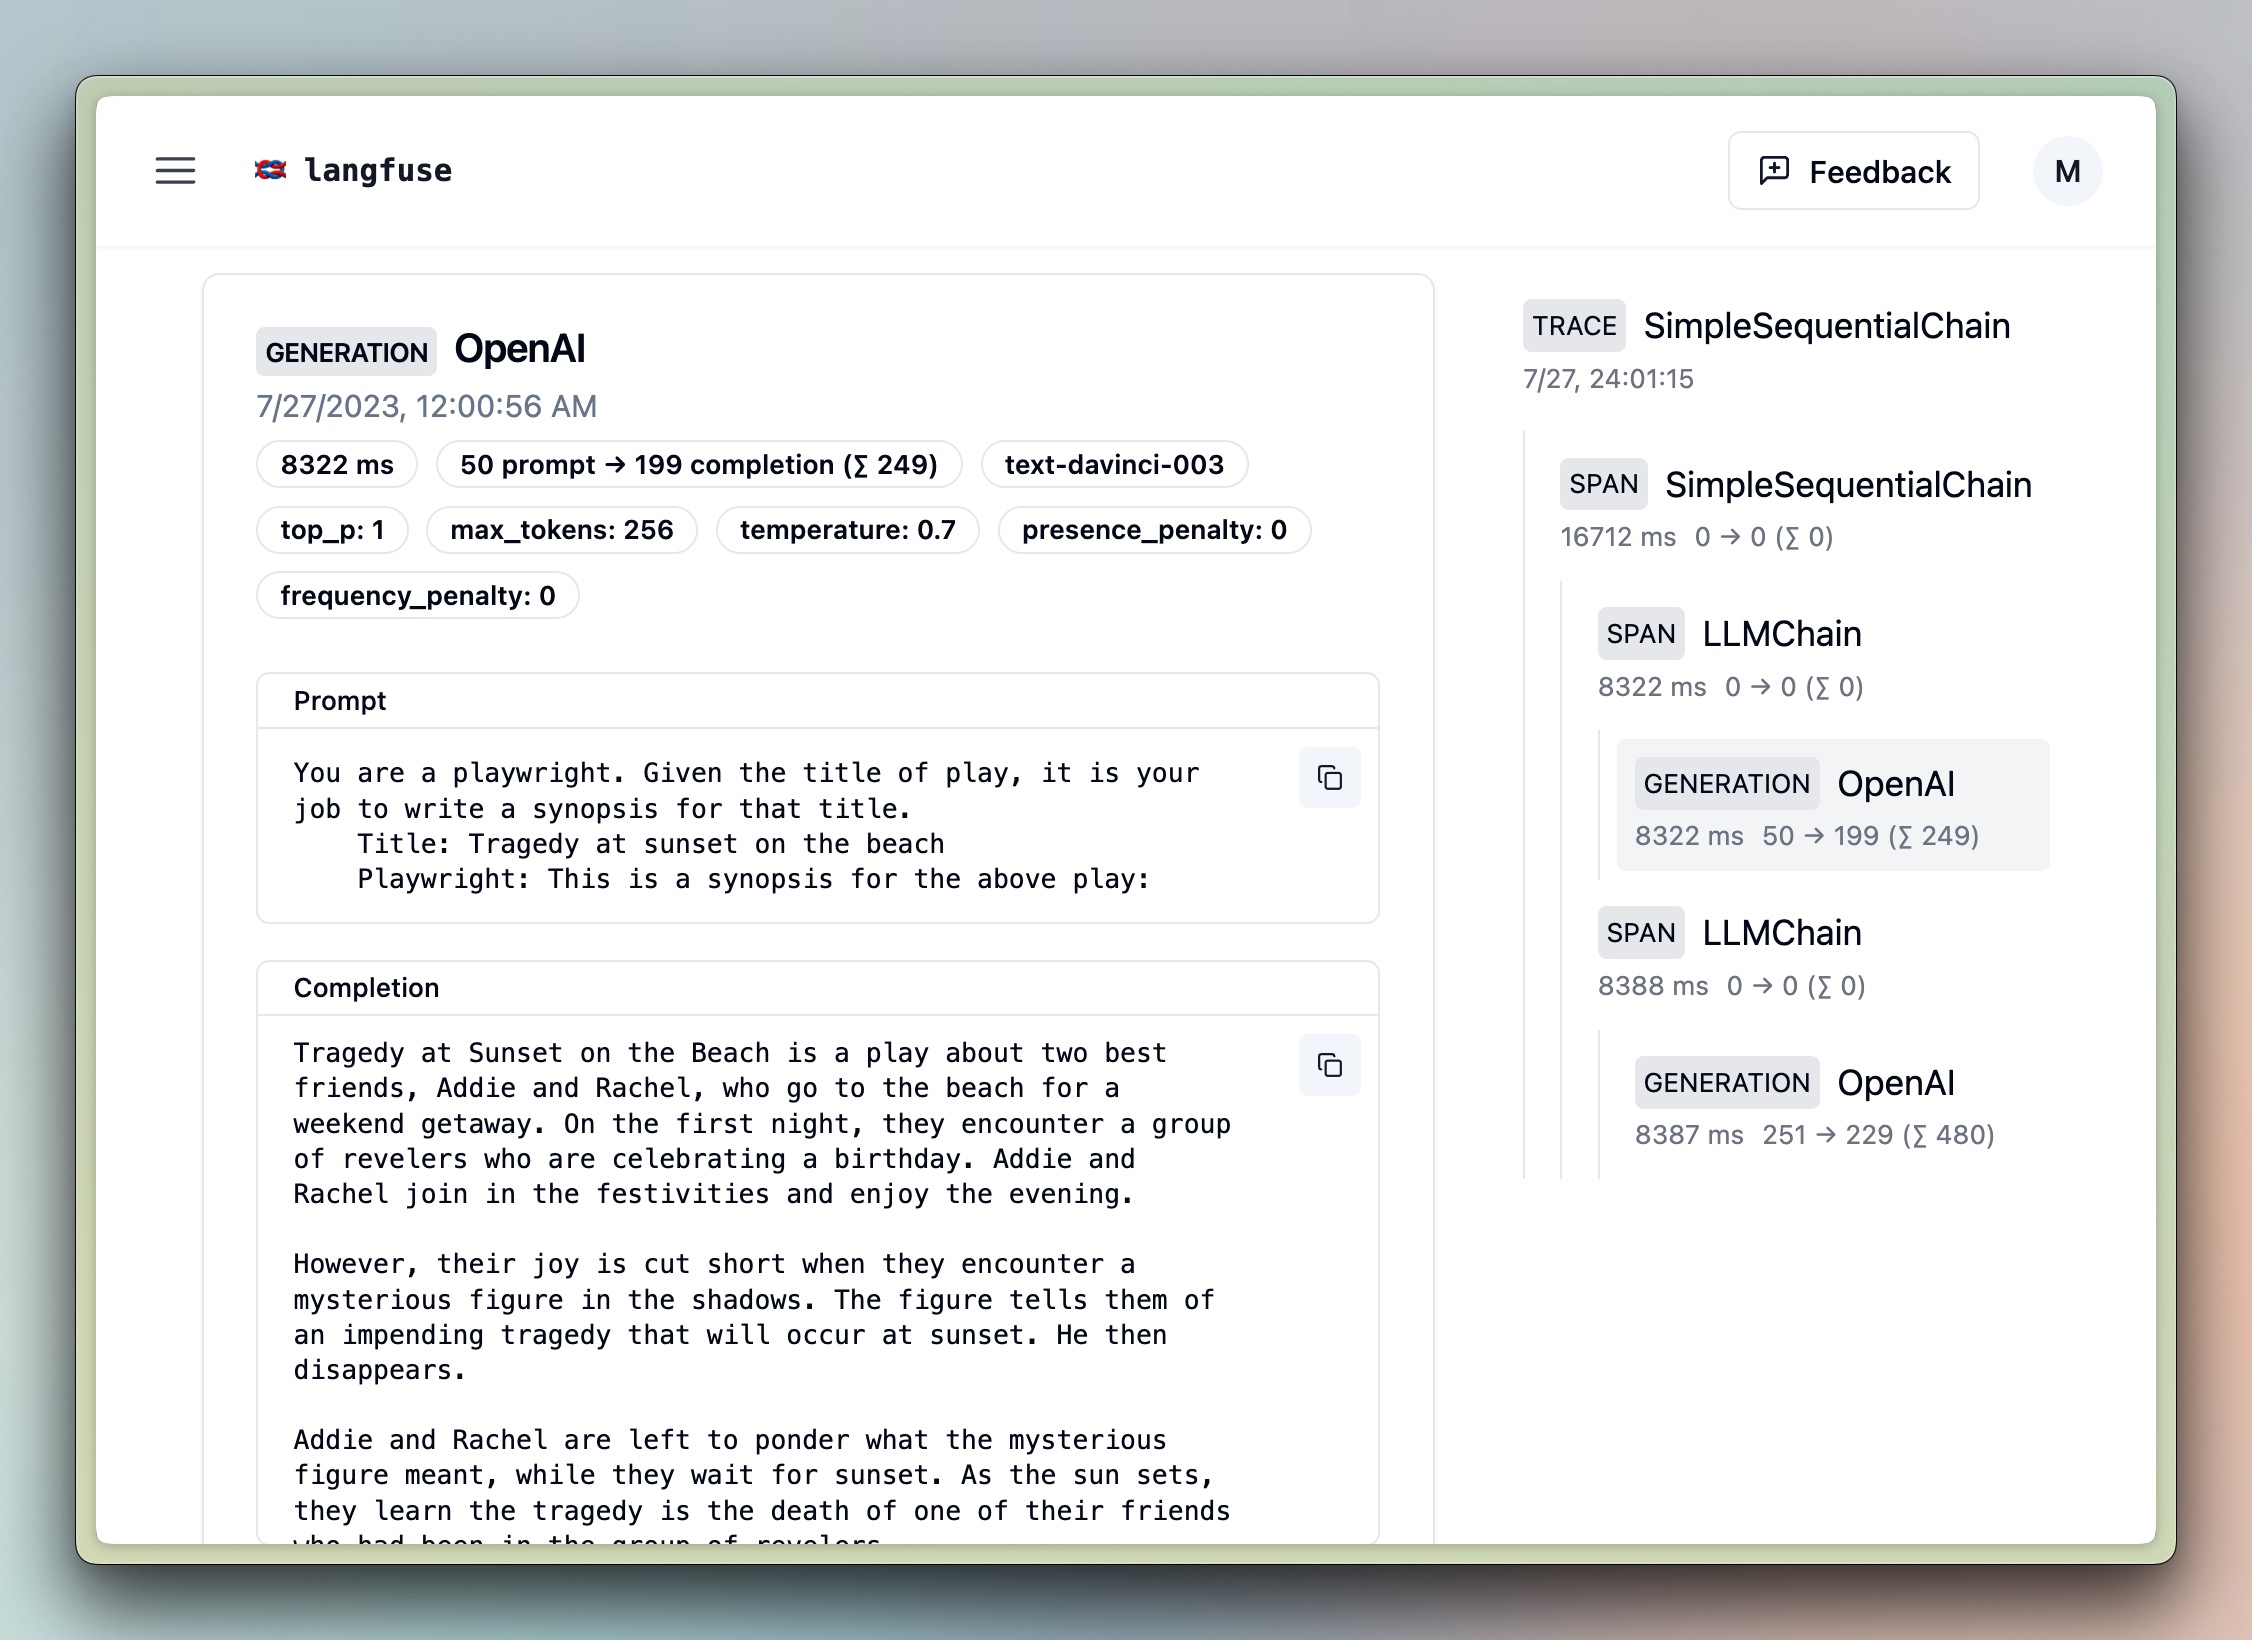Click the TRACE badge next to SimpleSequentialChain

(1573, 325)
